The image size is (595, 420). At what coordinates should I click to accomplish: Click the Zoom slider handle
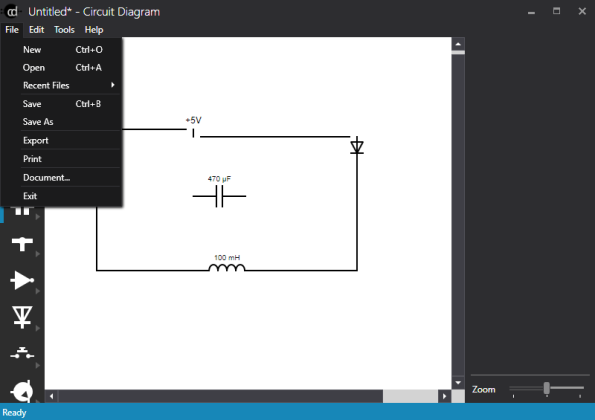pos(546,388)
